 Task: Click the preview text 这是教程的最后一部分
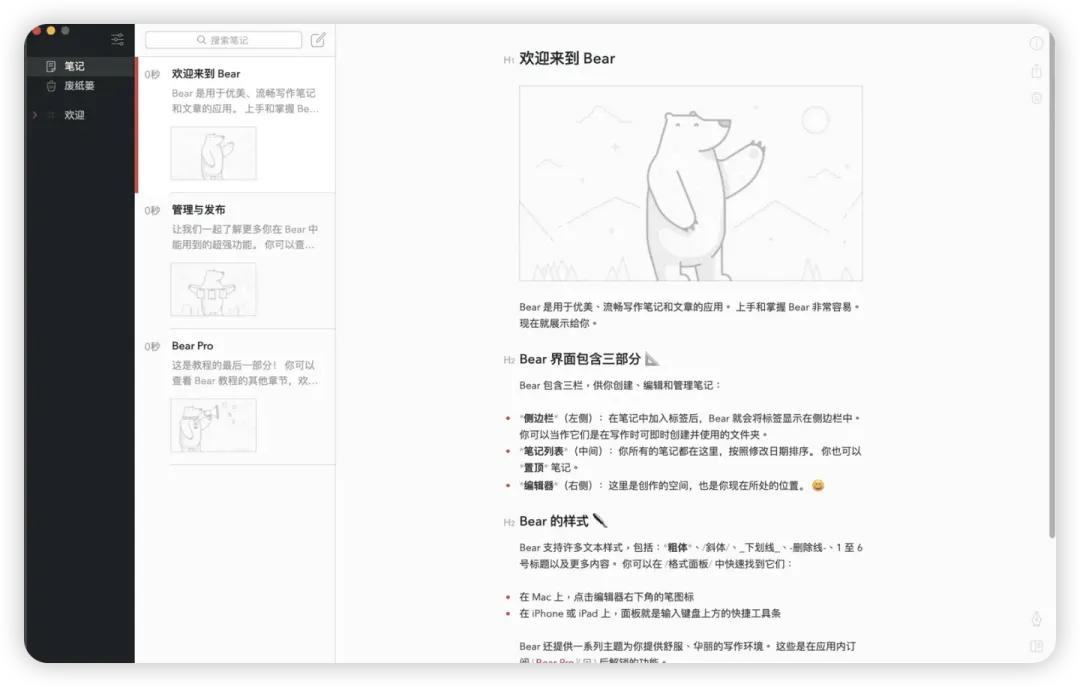[x=245, y=373]
